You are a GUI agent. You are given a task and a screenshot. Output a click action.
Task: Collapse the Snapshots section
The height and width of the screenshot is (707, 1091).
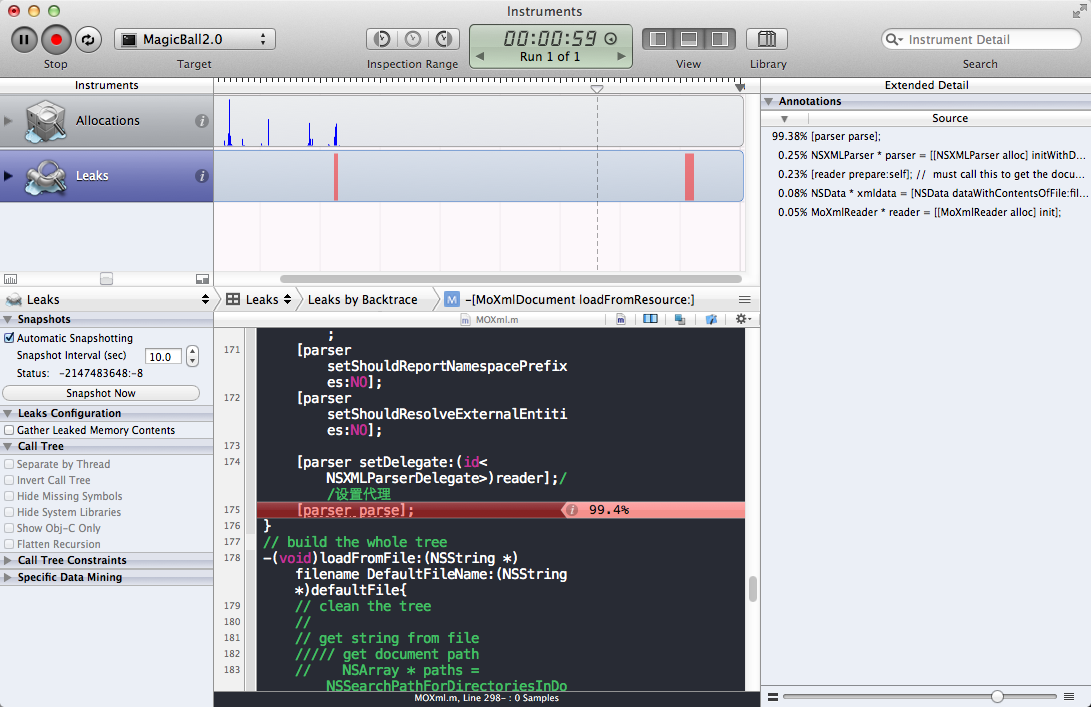pos(8,319)
